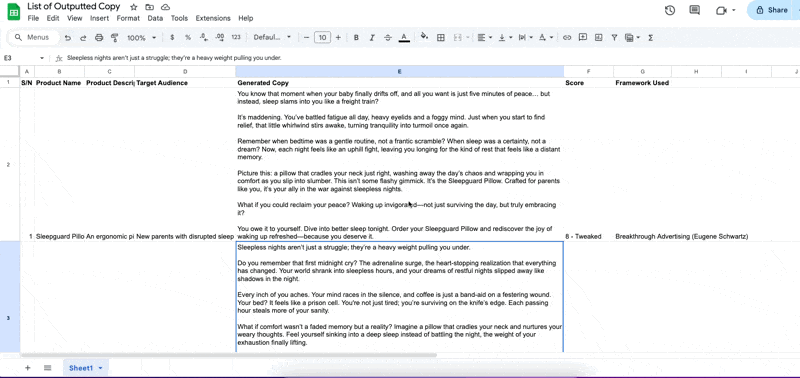Select the 'Framework Used' header cell

[x=642, y=83]
